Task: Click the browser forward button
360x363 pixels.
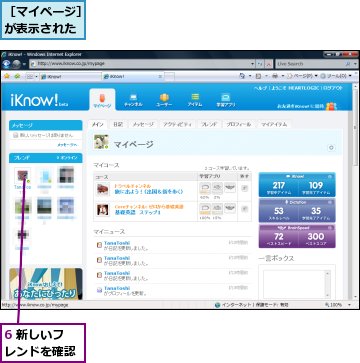Action: coord(17,64)
